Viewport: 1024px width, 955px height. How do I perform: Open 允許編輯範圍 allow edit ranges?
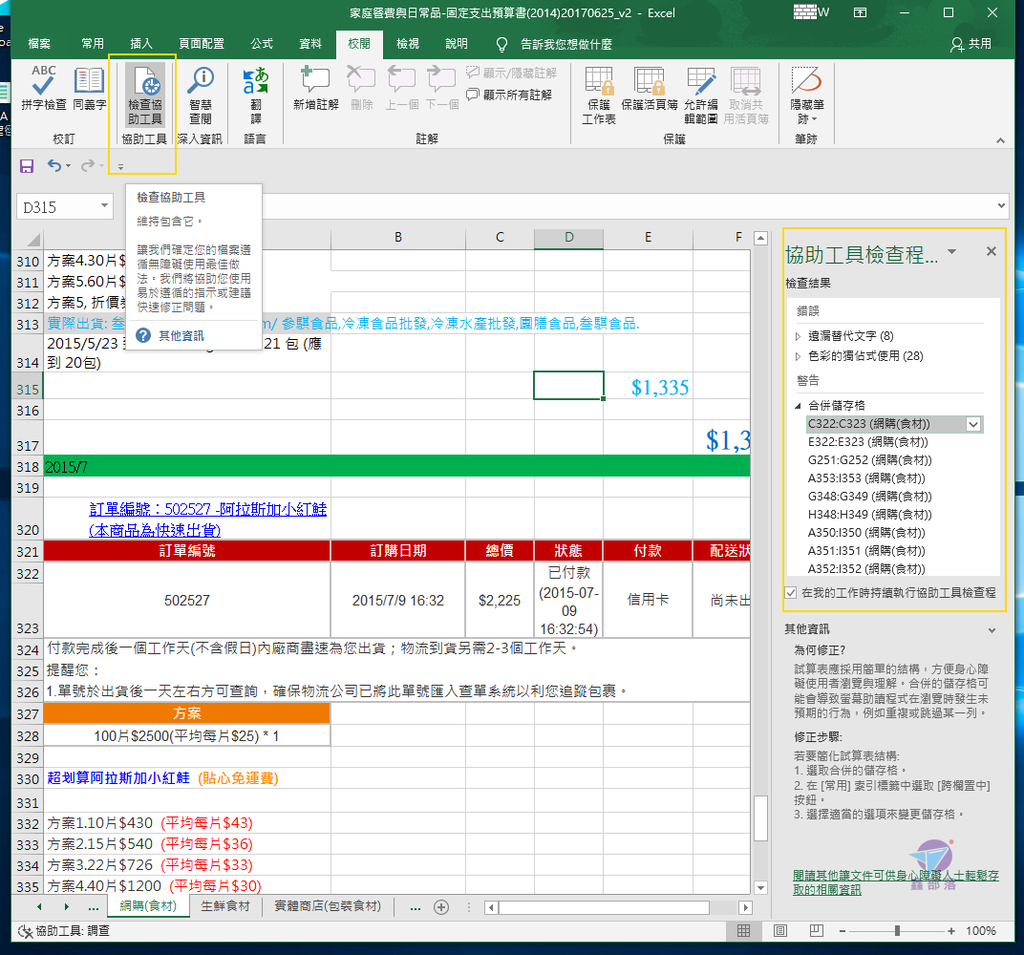pyautogui.click(x=701, y=95)
